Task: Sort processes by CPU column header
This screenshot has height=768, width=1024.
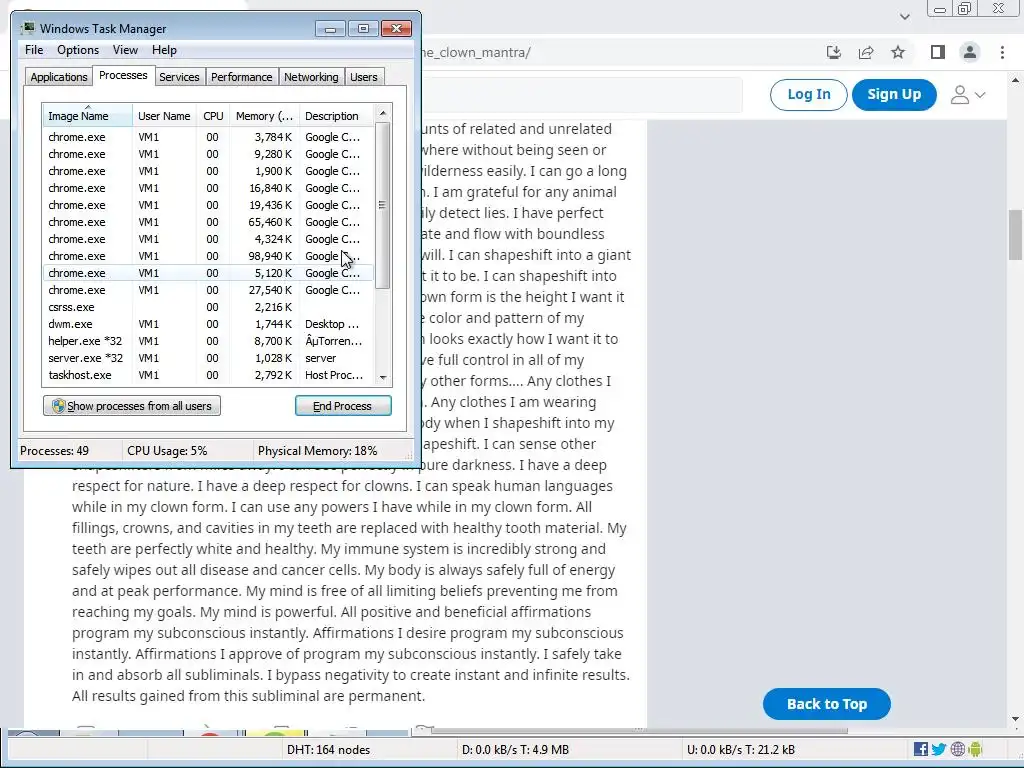Action: [x=213, y=116]
